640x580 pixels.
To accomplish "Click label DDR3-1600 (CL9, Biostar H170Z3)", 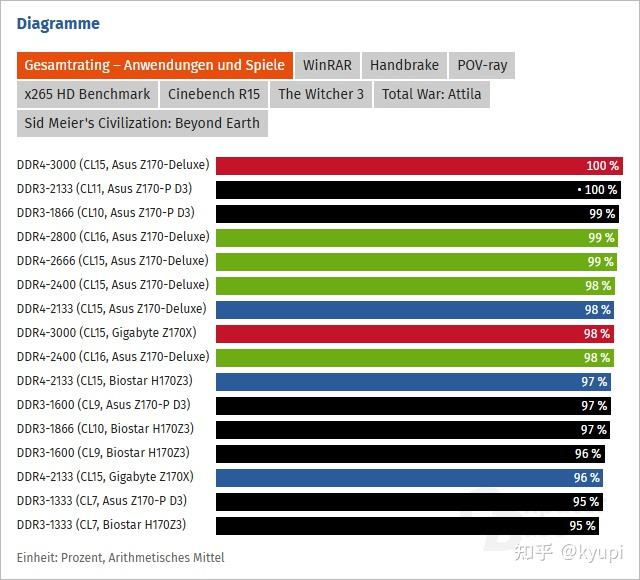I will pyautogui.click(x=103, y=453).
